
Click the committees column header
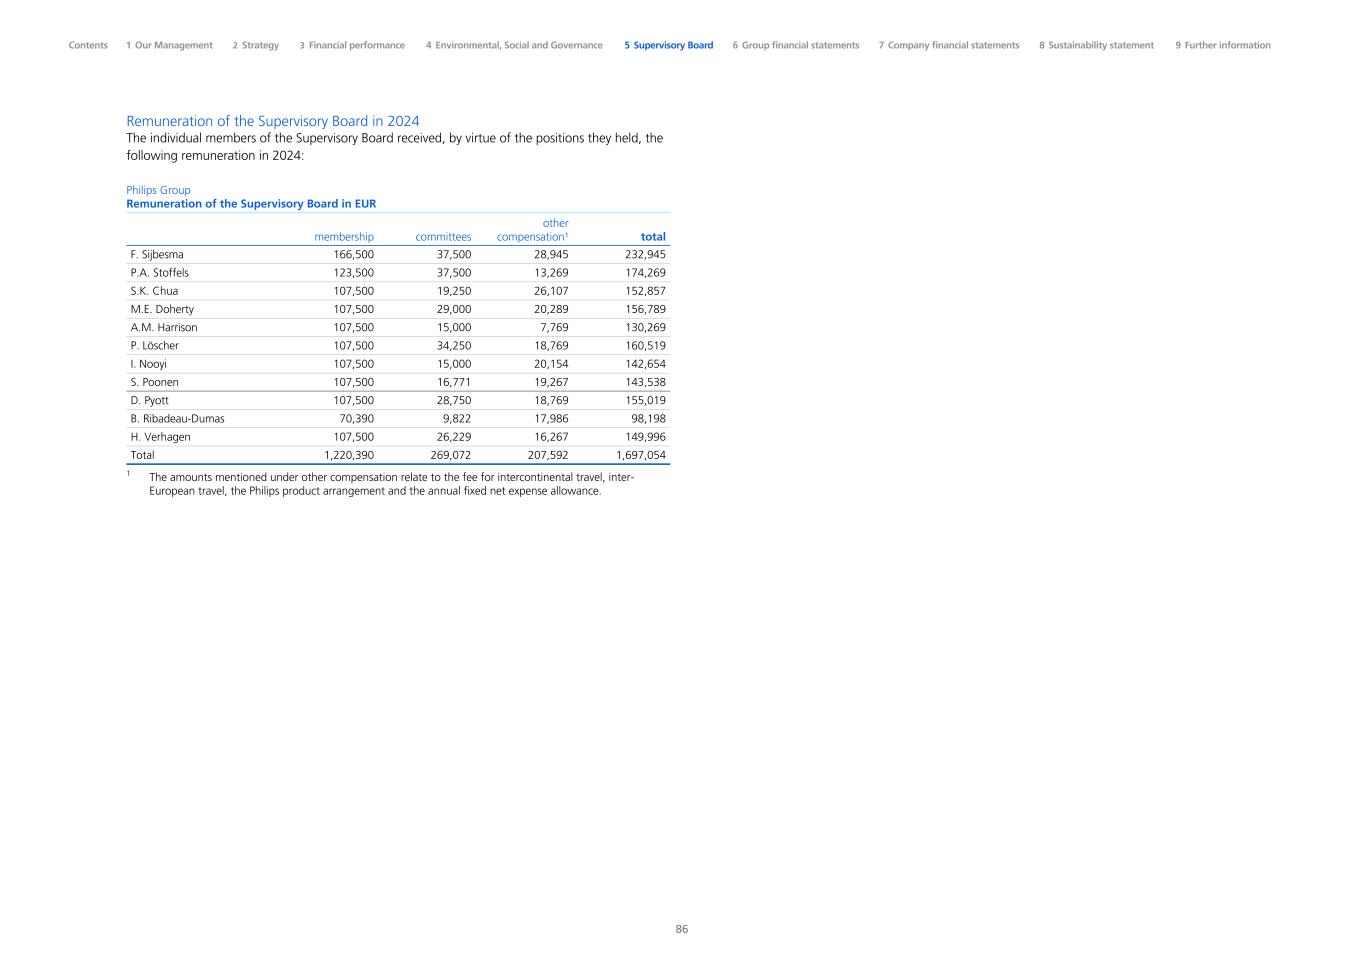443,237
